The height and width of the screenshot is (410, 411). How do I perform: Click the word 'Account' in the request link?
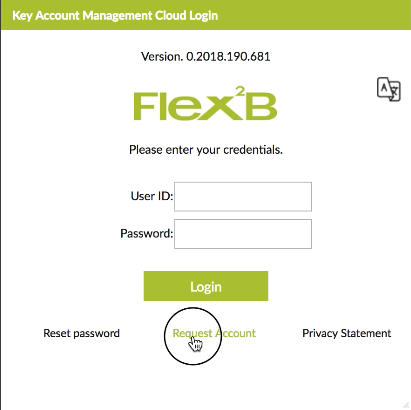[235, 333]
